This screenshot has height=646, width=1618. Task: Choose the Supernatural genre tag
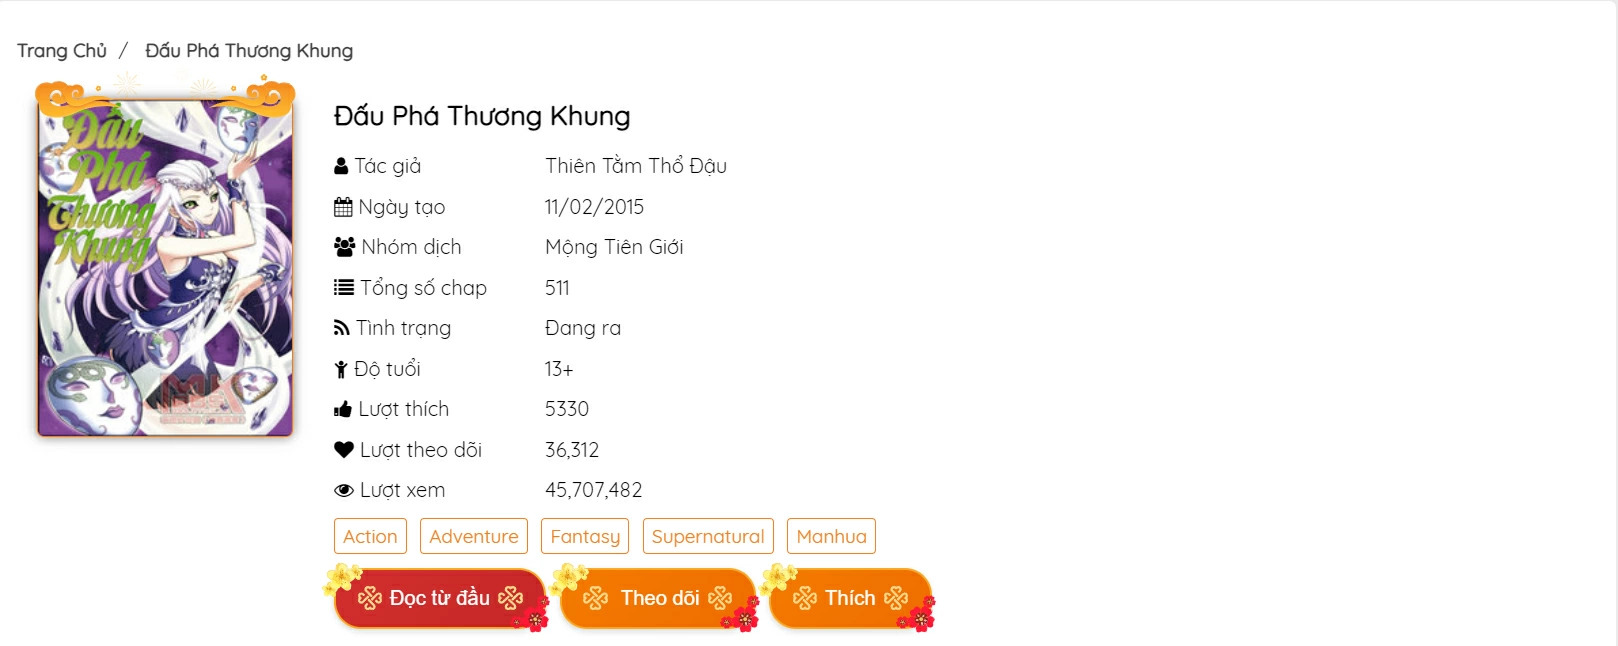[x=708, y=536]
